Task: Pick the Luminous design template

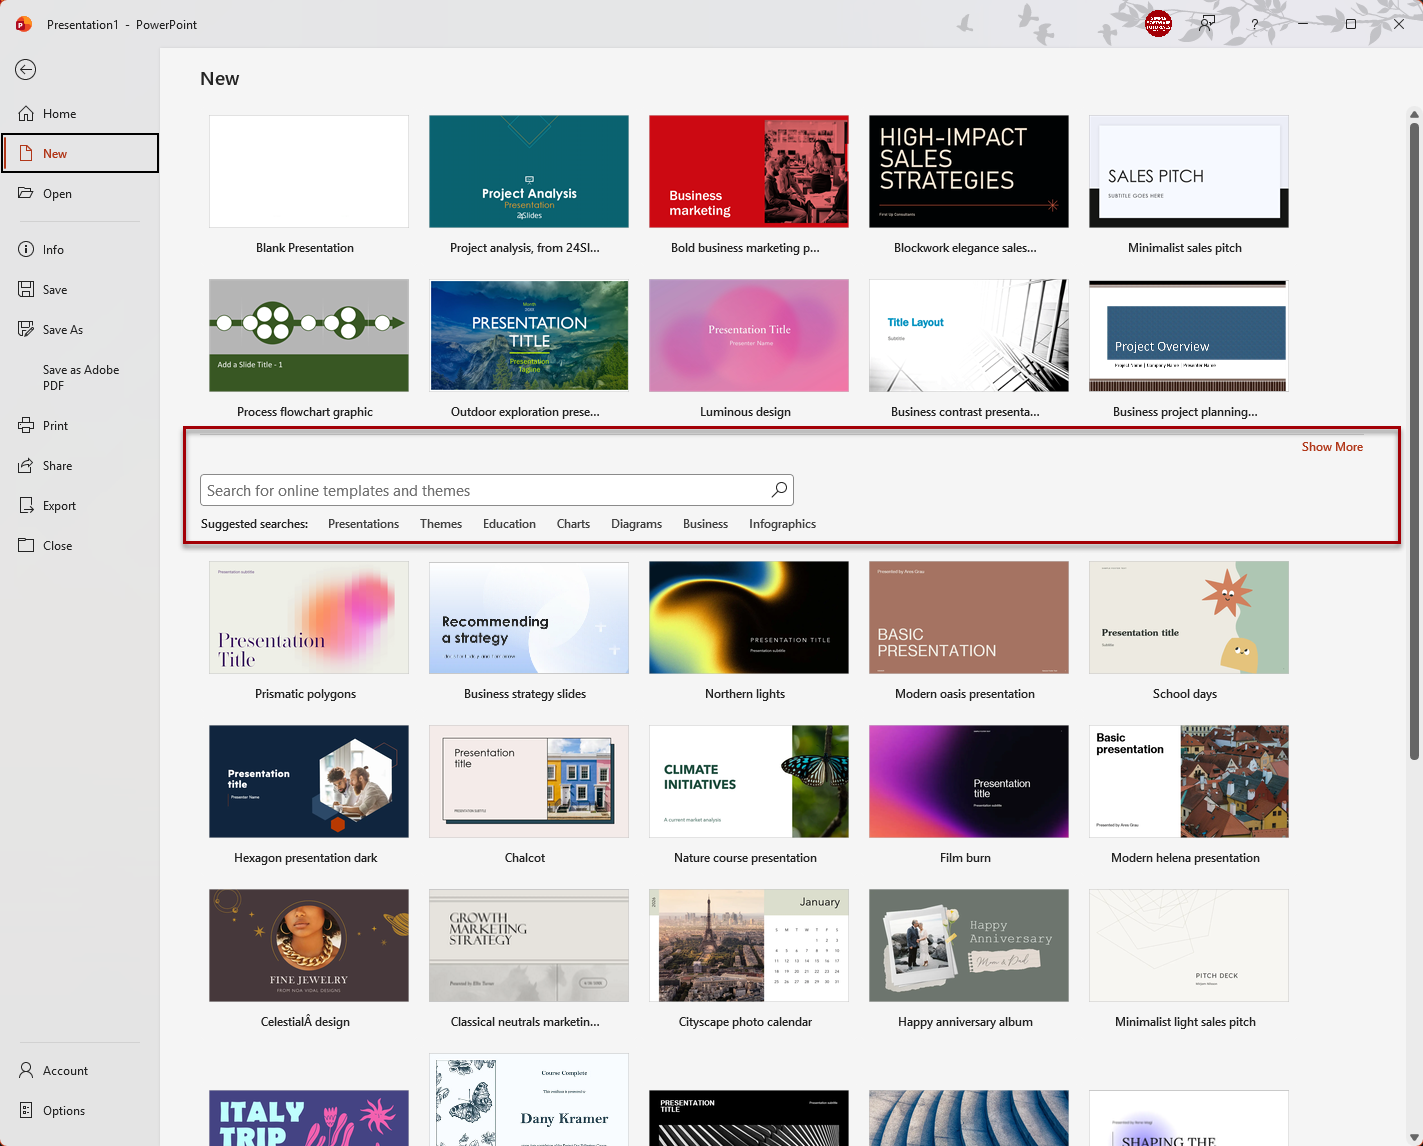Action: click(749, 335)
